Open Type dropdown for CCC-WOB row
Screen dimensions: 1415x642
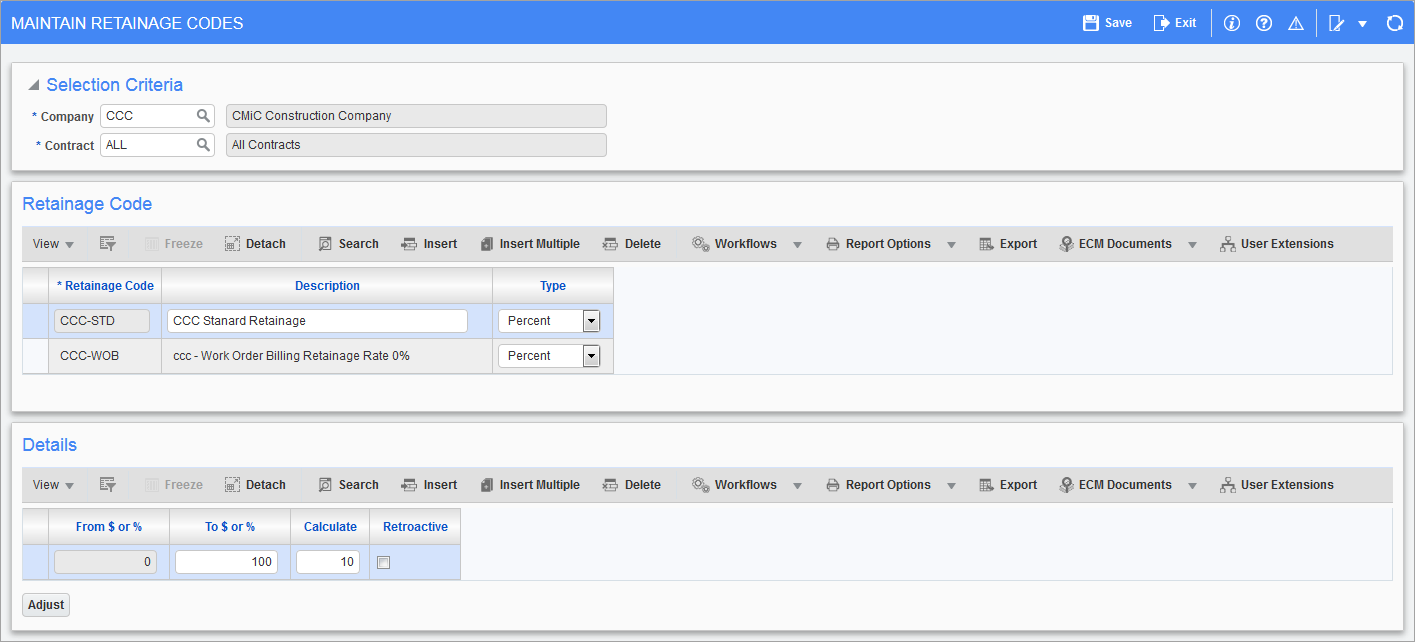click(x=591, y=356)
